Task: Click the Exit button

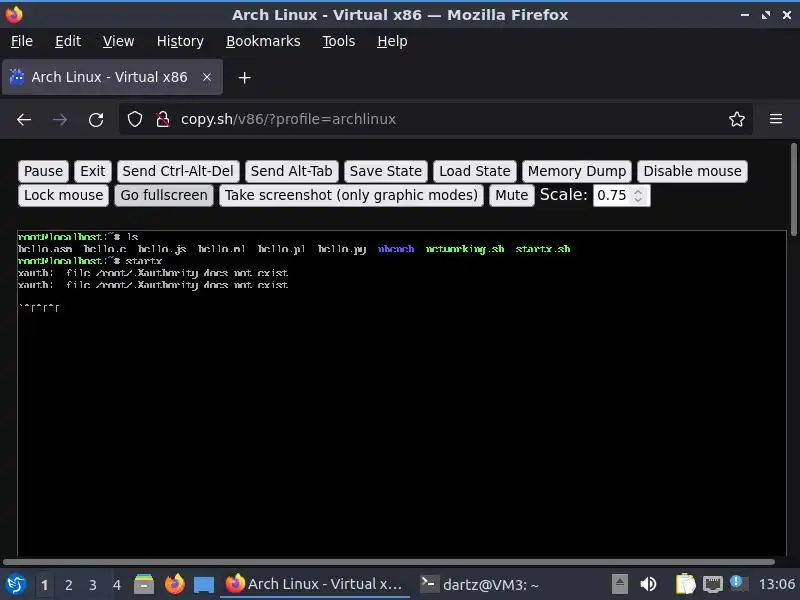Action: [x=93, y=171]
